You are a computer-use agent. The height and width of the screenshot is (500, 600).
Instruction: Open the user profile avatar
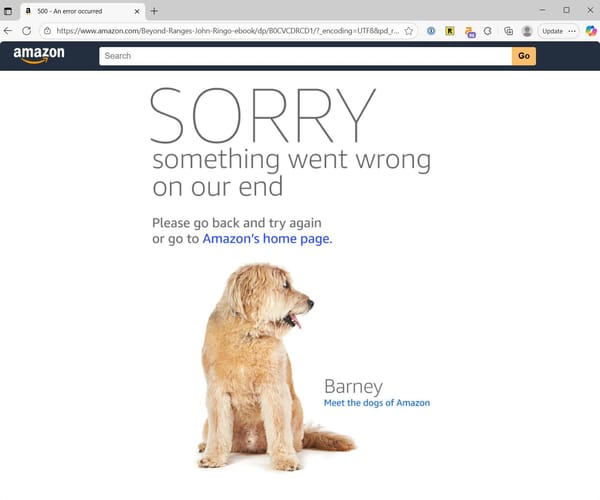(x=527, y=31)
